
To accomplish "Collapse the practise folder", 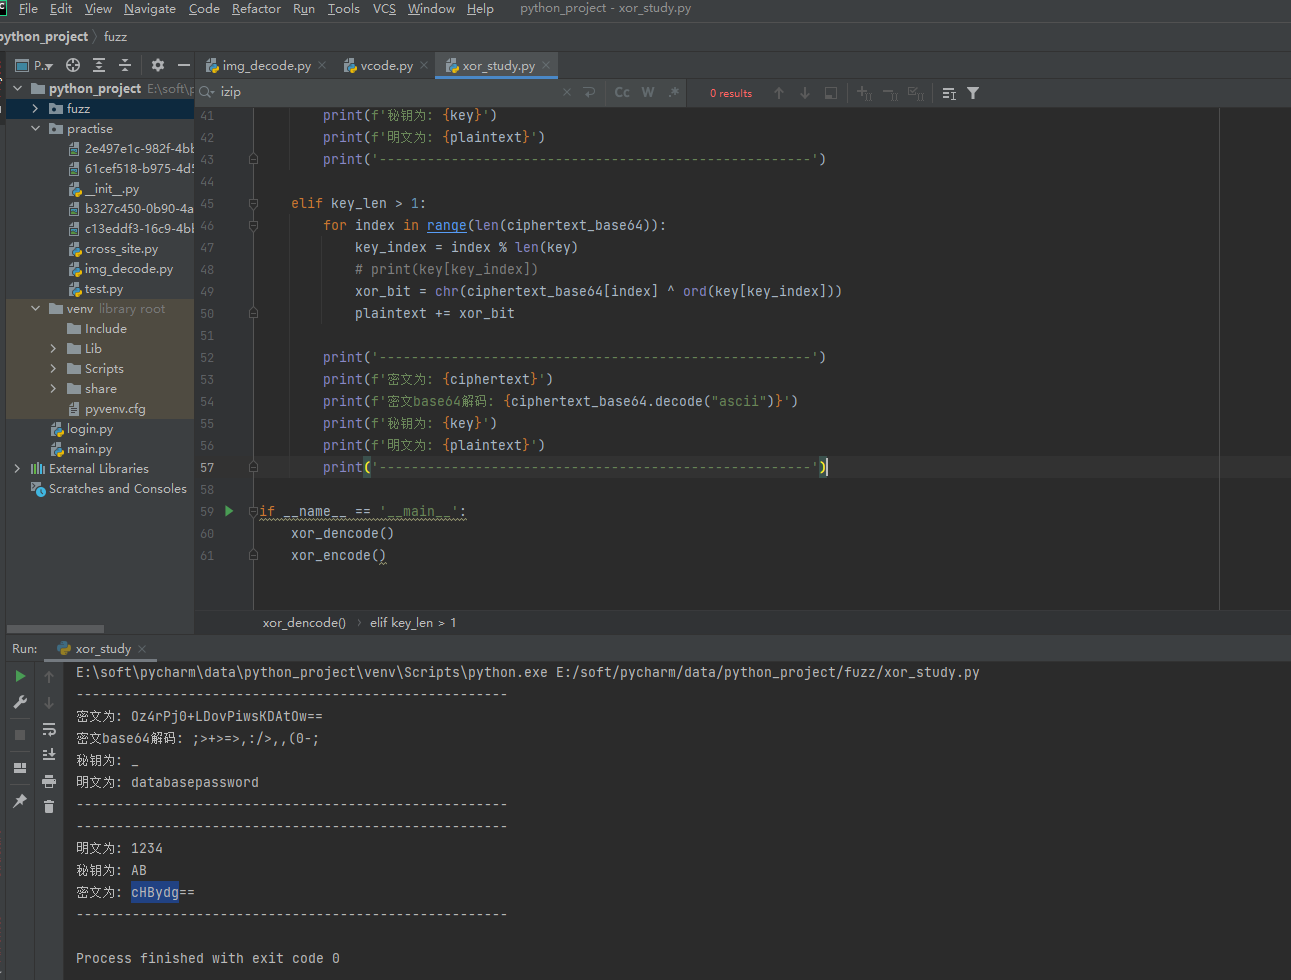I will tap(35, 128).
